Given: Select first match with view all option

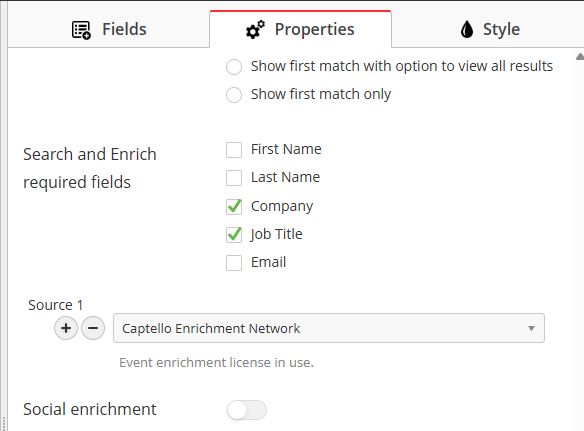Looking at the screenshot, I should [234, 67].
